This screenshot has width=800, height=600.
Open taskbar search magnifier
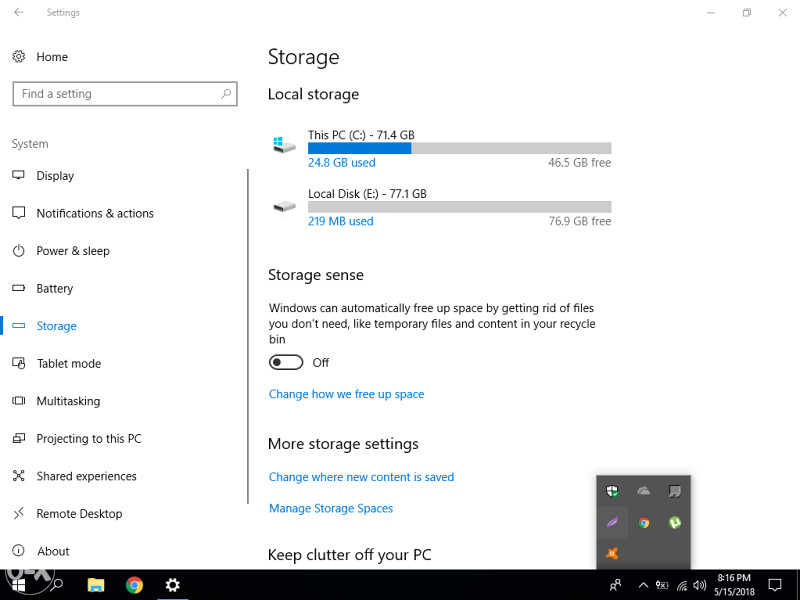57,585
